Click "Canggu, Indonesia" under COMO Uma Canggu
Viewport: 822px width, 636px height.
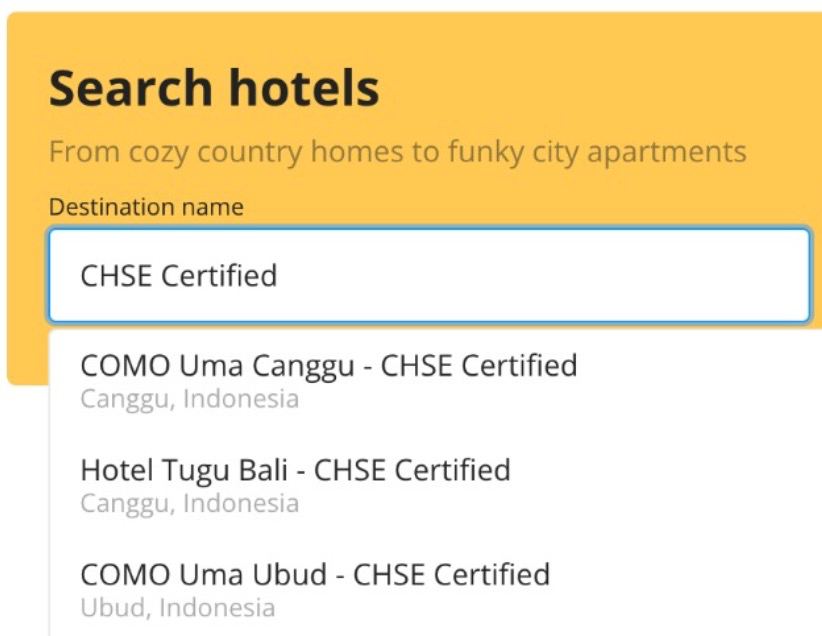pos(189,399)
